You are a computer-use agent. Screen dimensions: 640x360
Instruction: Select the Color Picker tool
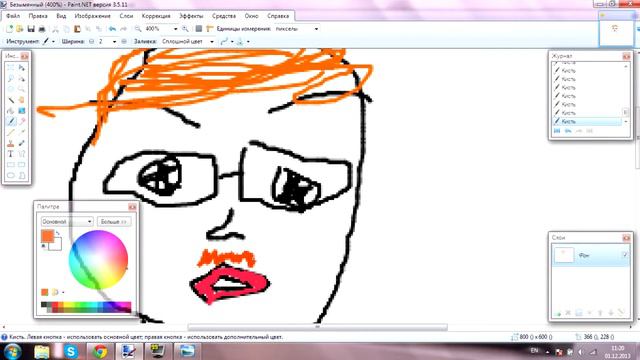[22, 132]
